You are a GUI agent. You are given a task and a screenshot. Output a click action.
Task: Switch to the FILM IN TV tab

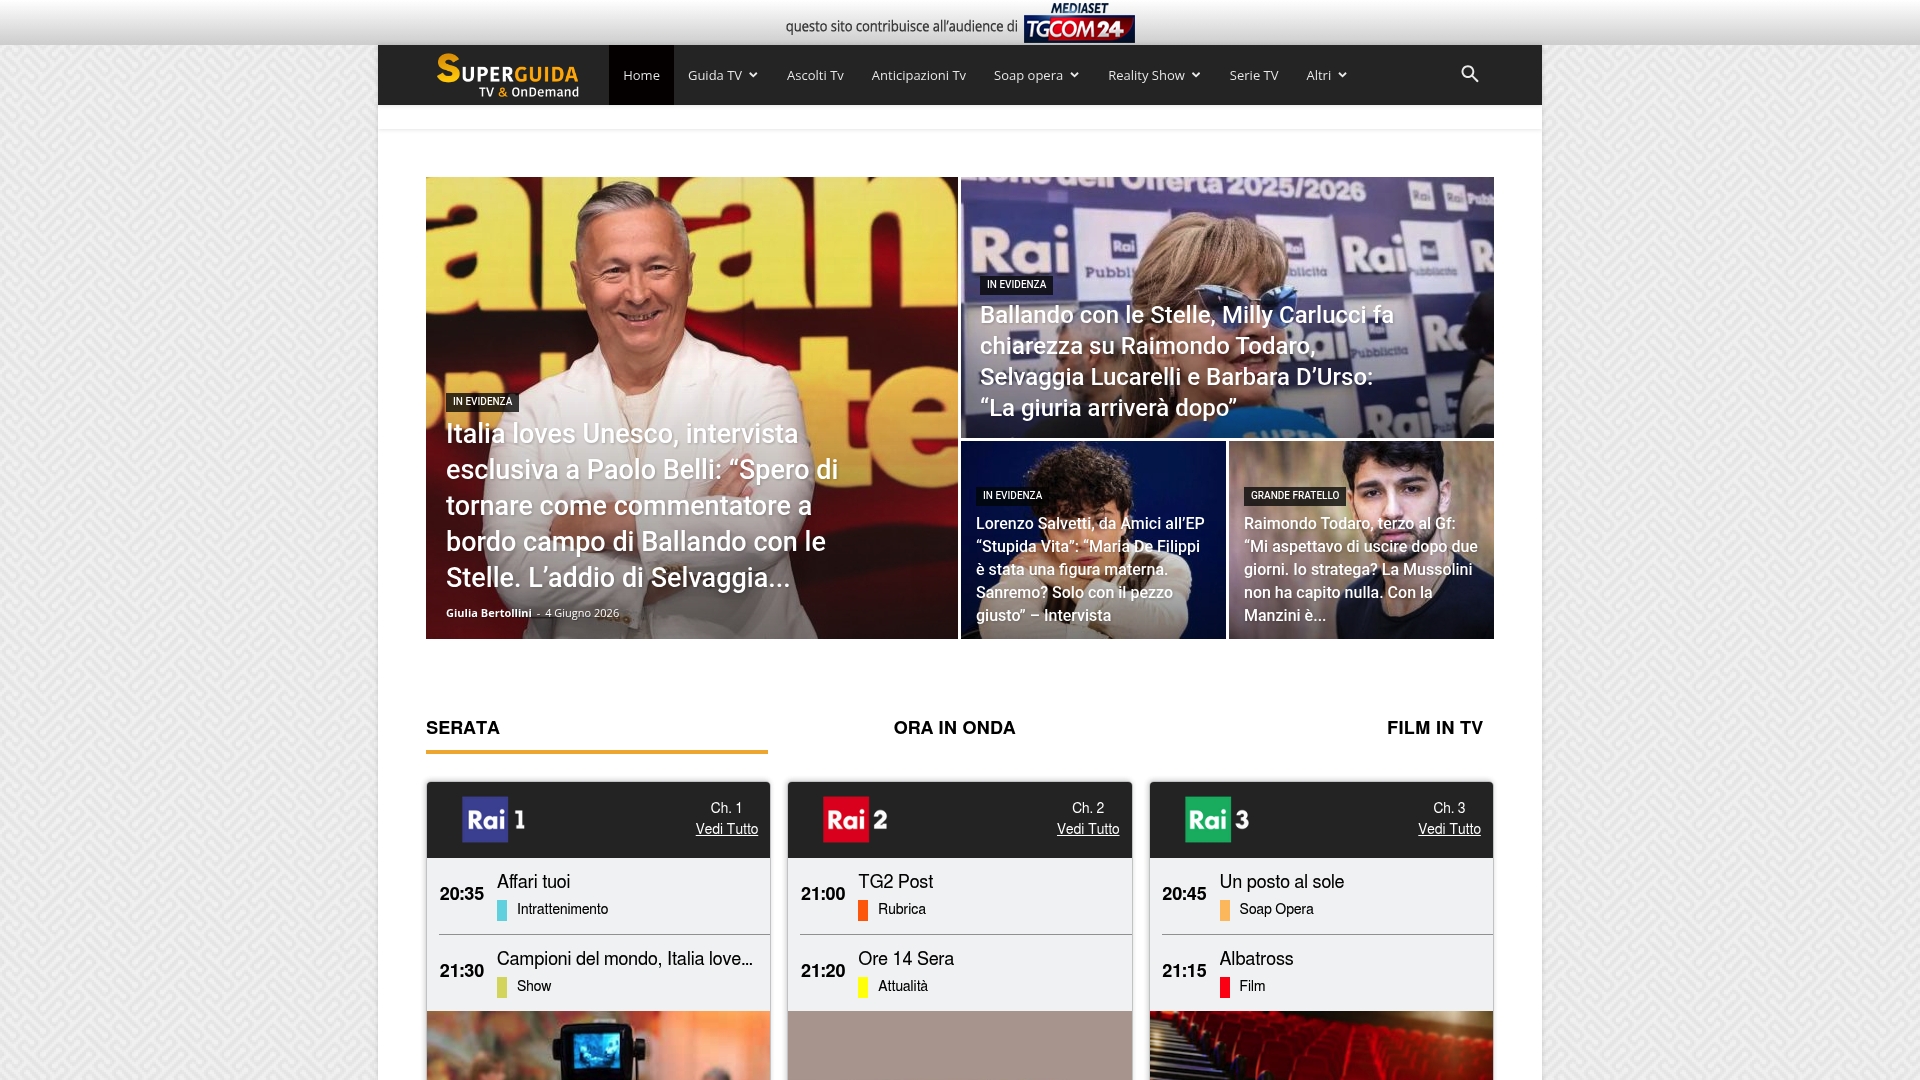(1435, 728)
